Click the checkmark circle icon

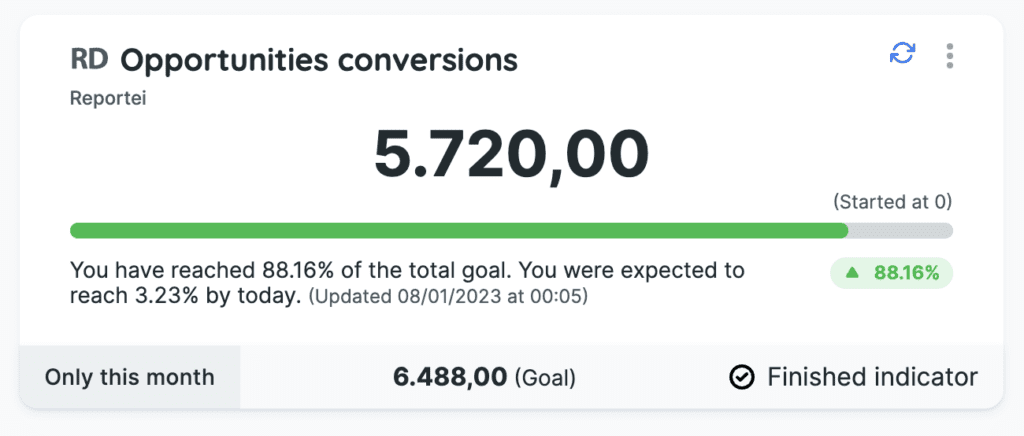(742, 377)
